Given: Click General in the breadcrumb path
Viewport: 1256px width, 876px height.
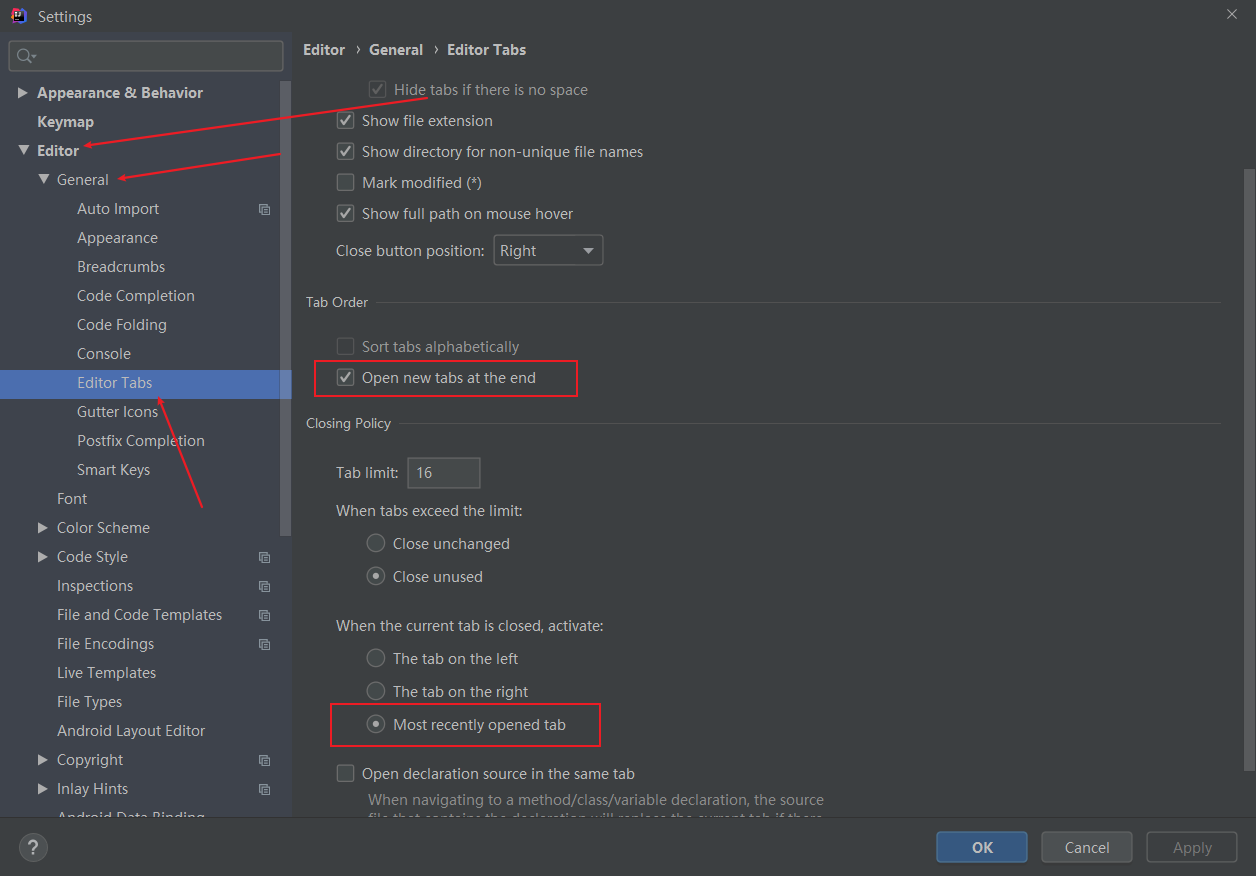Looking at the screenshot, I should coord(396,50).
